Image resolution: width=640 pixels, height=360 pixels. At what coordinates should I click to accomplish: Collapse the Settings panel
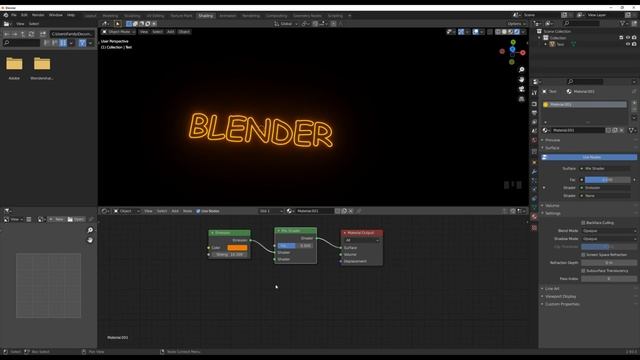coord(552,213)
